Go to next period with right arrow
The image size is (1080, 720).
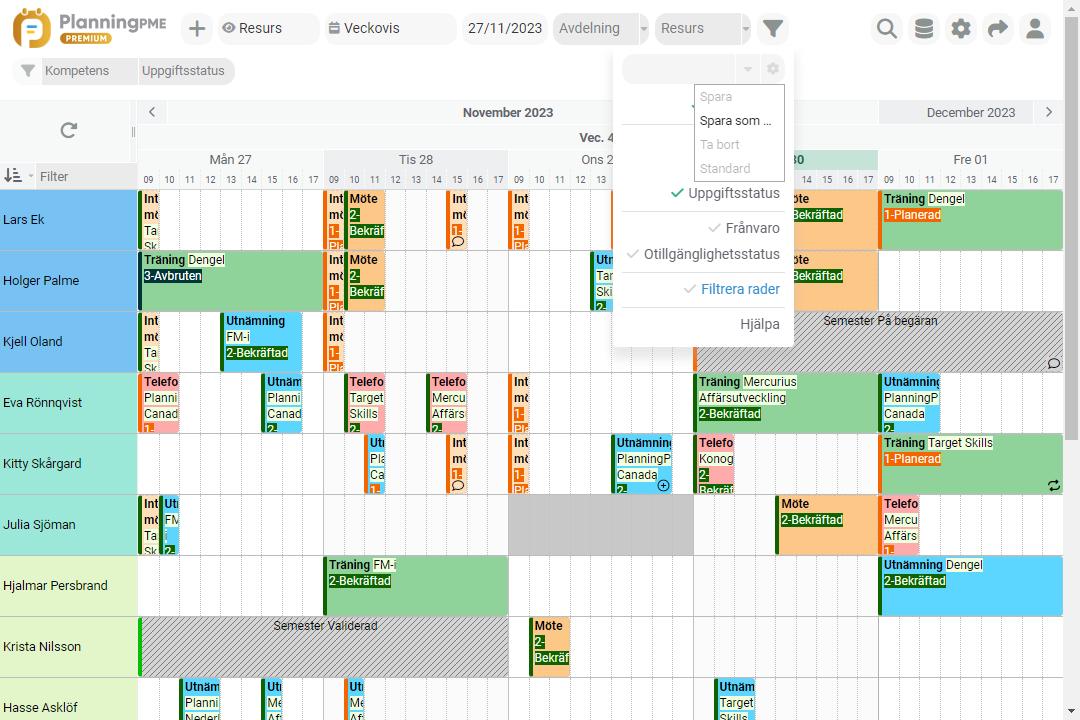[1048, 112]
